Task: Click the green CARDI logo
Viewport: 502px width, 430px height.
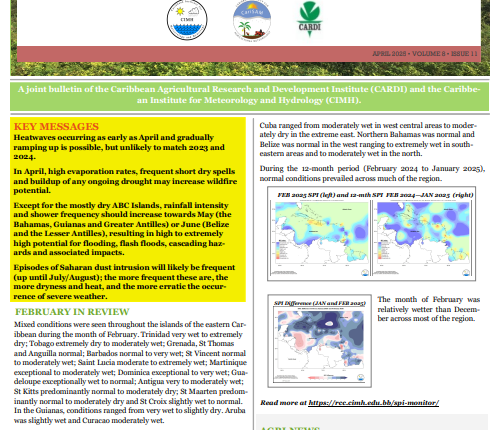Action: coord(309,19)
